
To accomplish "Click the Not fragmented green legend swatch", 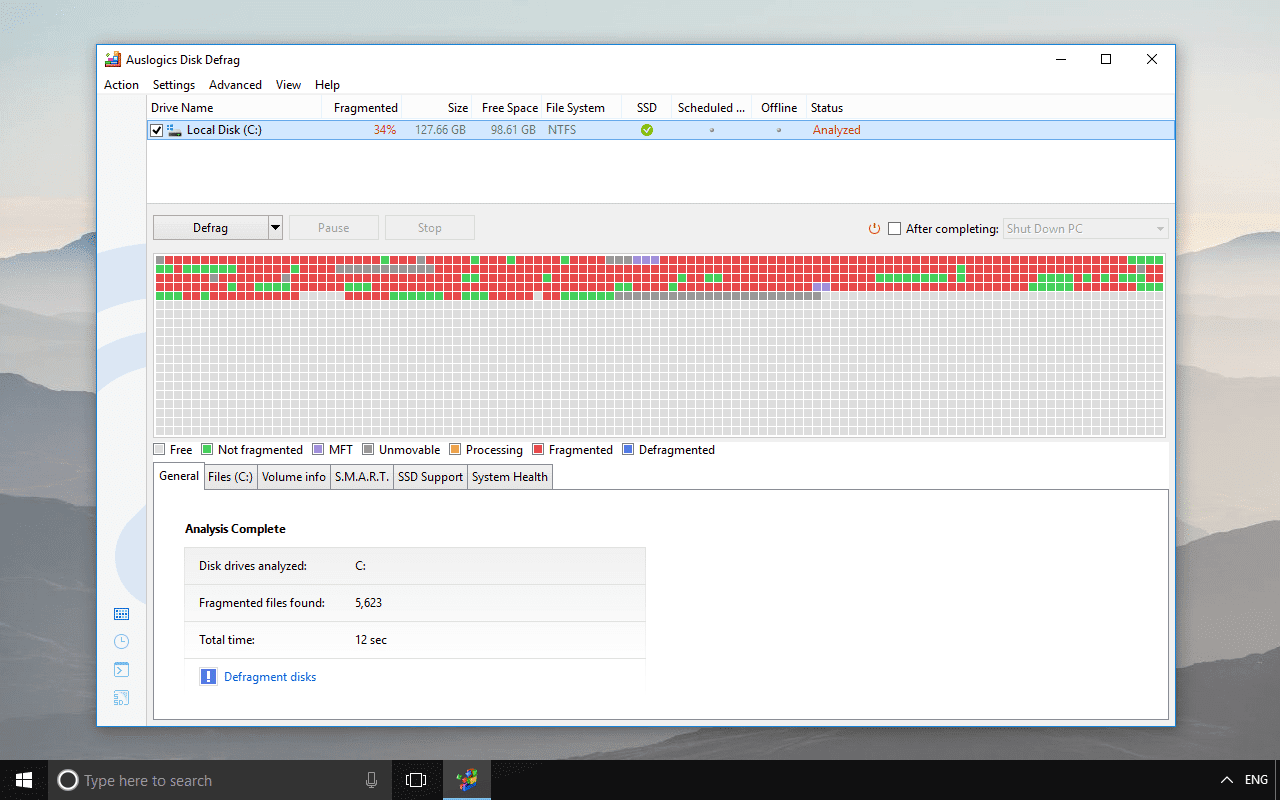I will pyautogui.click(x=207, y=450).
